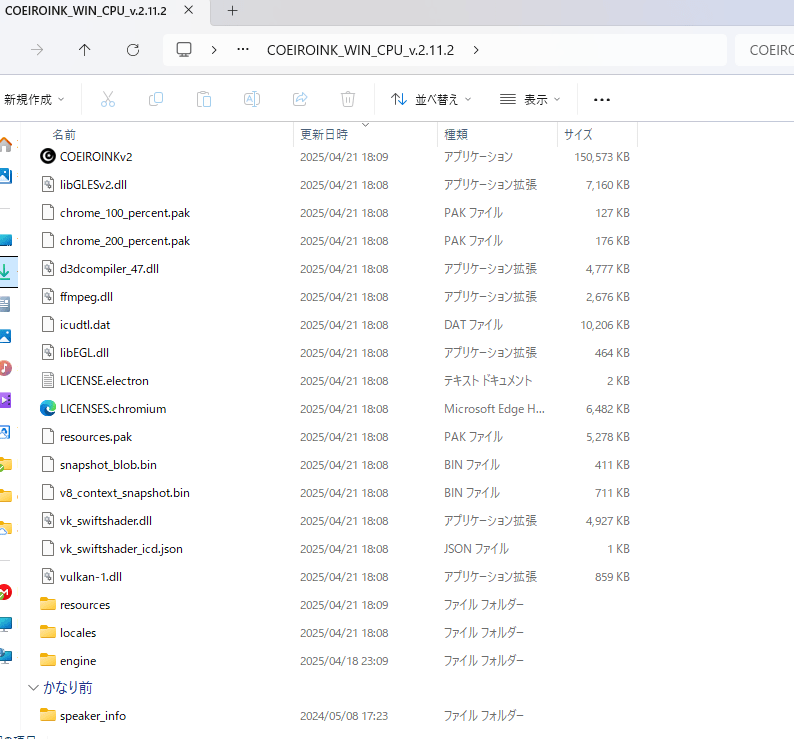Click the resources folder icon

pos(48,604)
